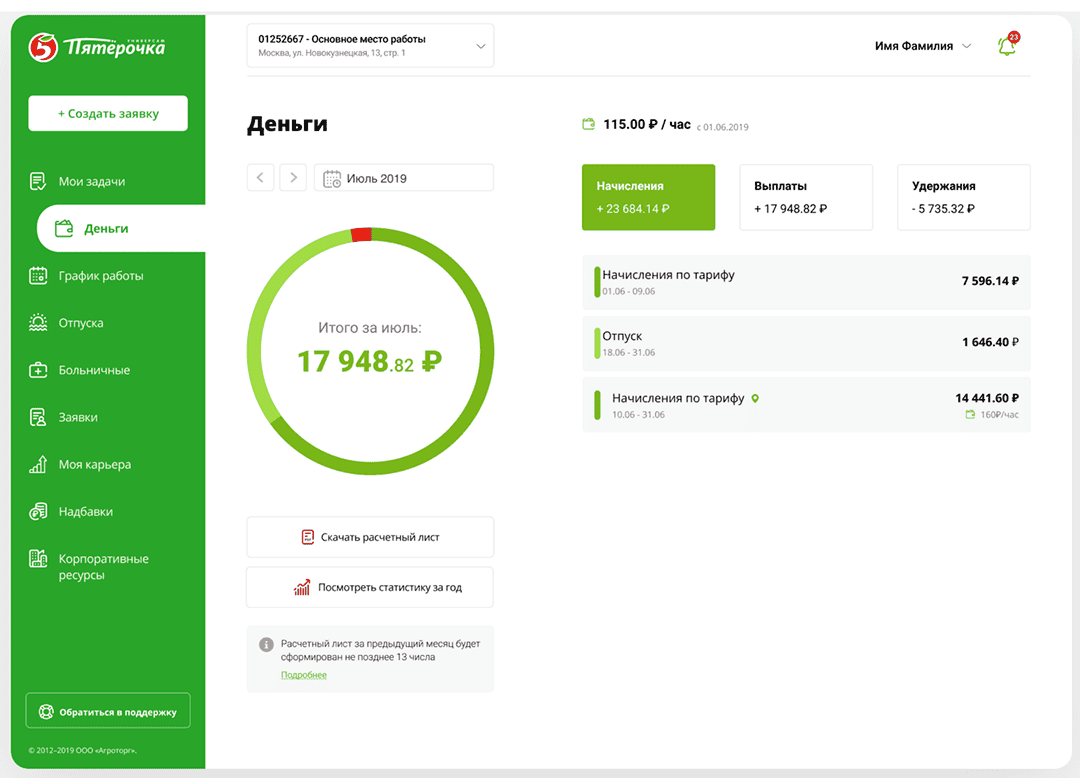Screen dimensions: 1080x778
Task: Click Скачать расчетный лист
Action: coord(370,537)
